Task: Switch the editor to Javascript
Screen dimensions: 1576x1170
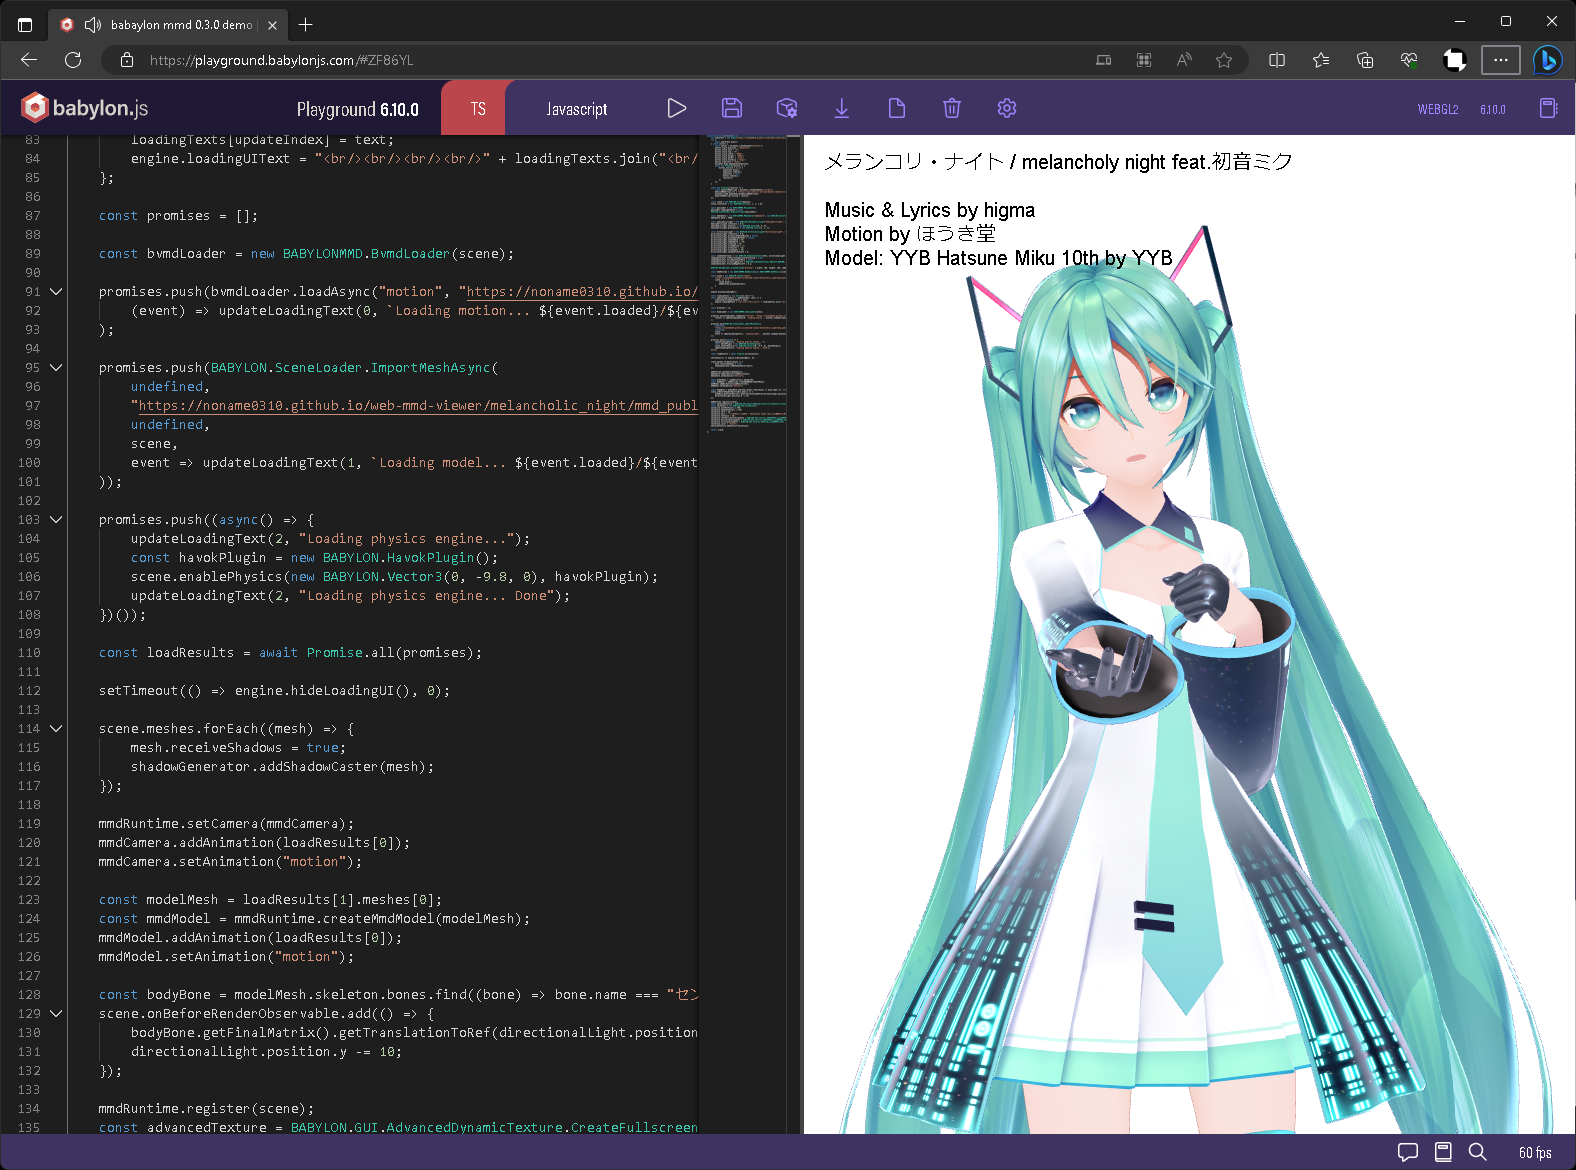Action: pos(576,108)
